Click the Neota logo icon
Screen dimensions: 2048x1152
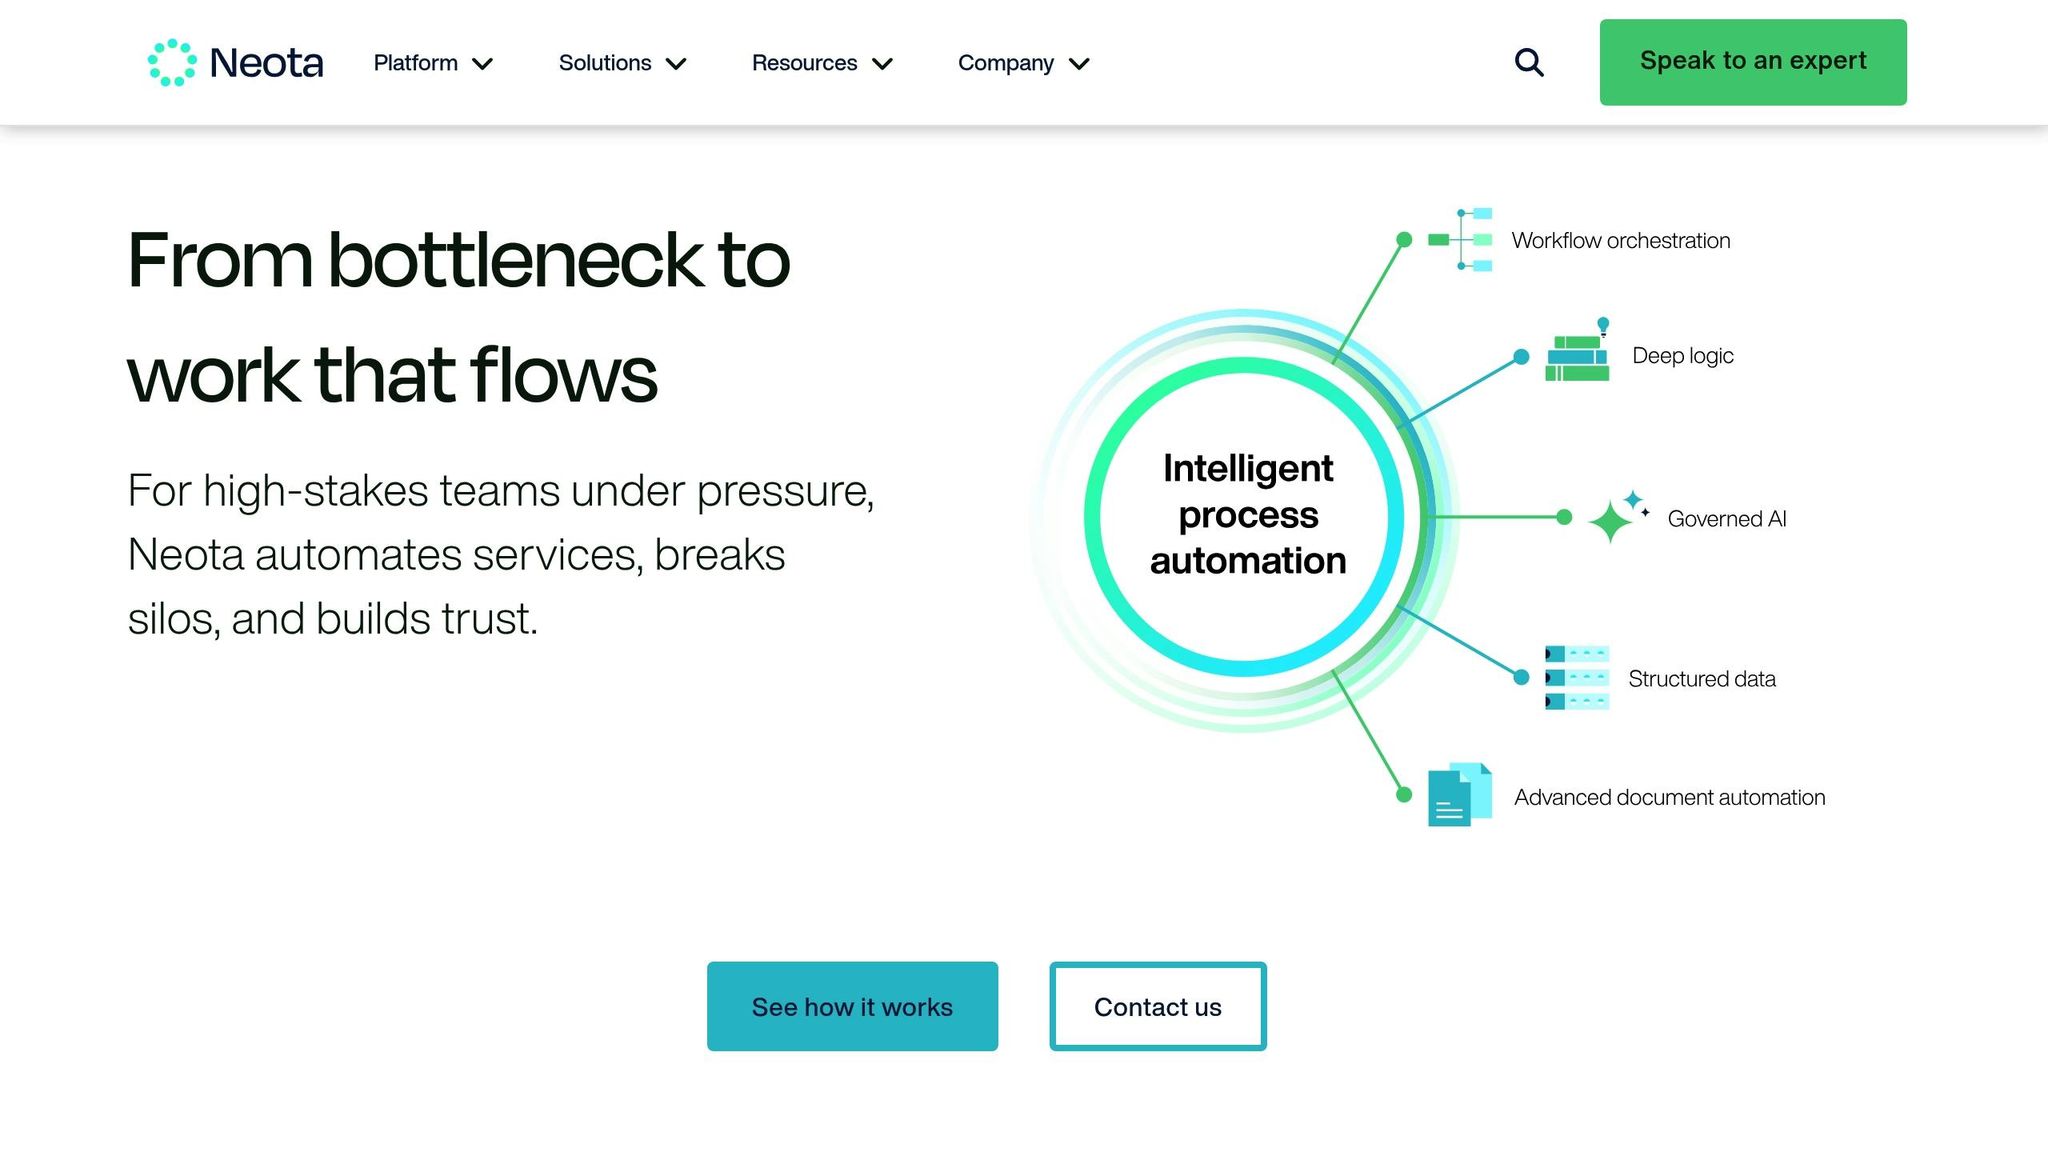tap(172, 62)
